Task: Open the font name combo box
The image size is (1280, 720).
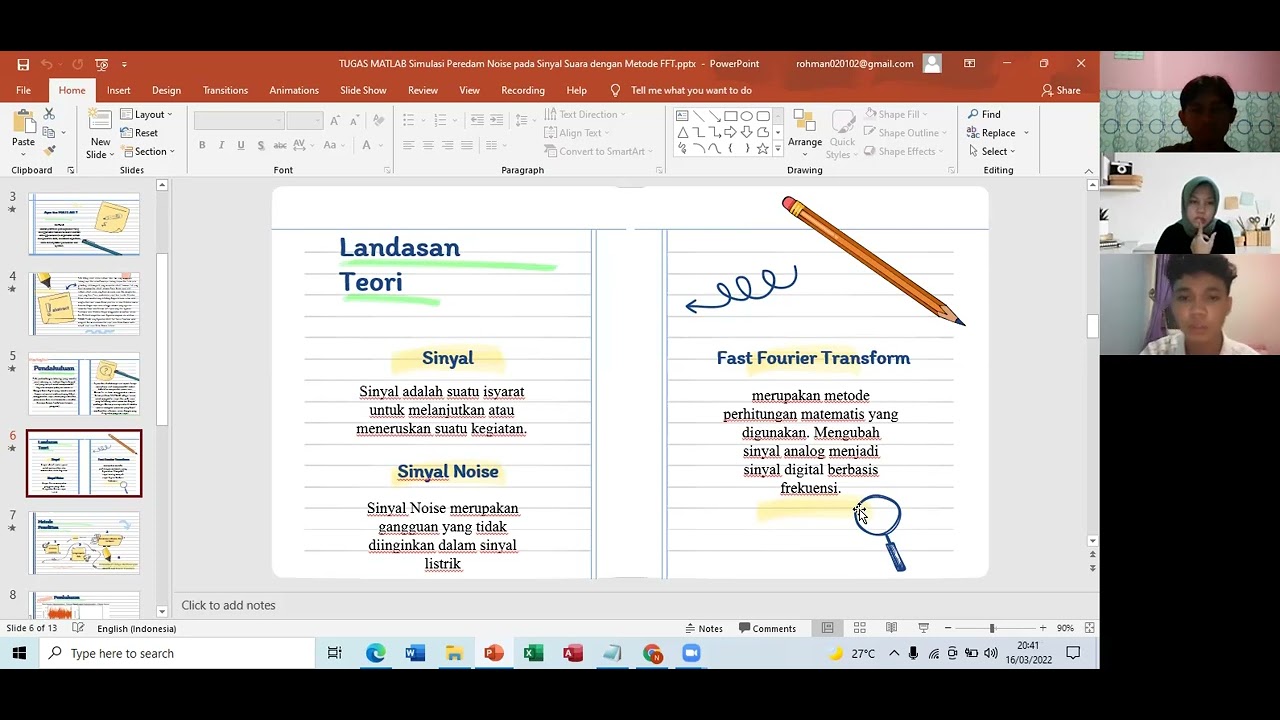Action: coord(239,120)
